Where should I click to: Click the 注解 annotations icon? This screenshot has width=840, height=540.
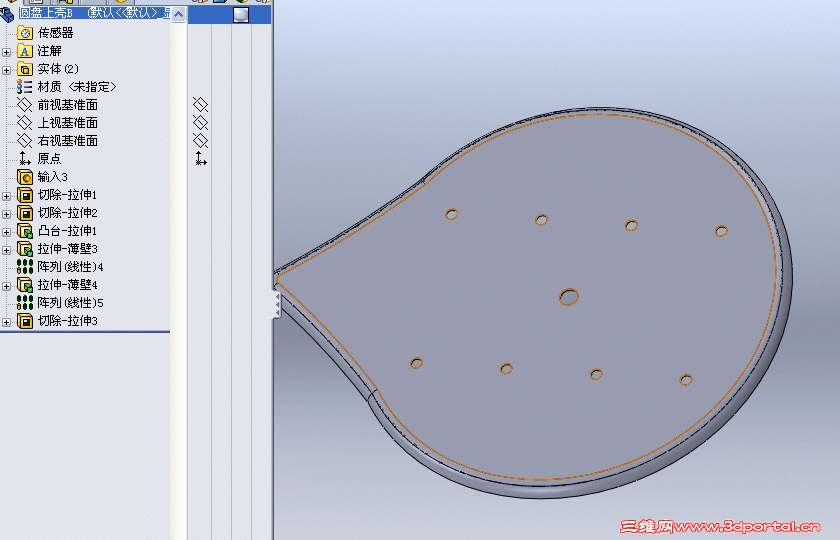(25, 51)
